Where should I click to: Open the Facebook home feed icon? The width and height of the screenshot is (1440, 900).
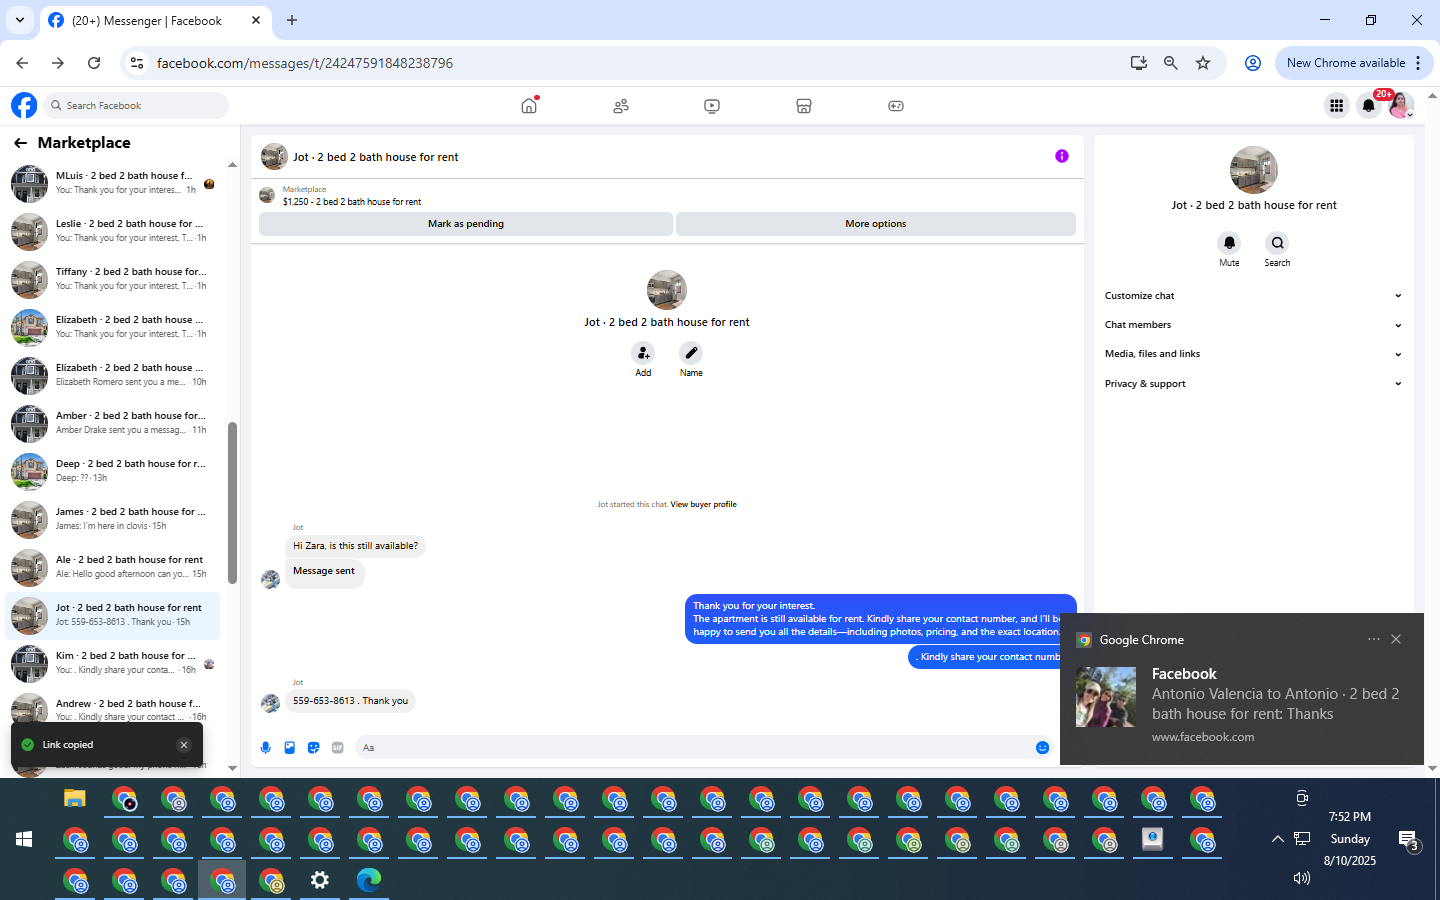[x=529, y=105]
